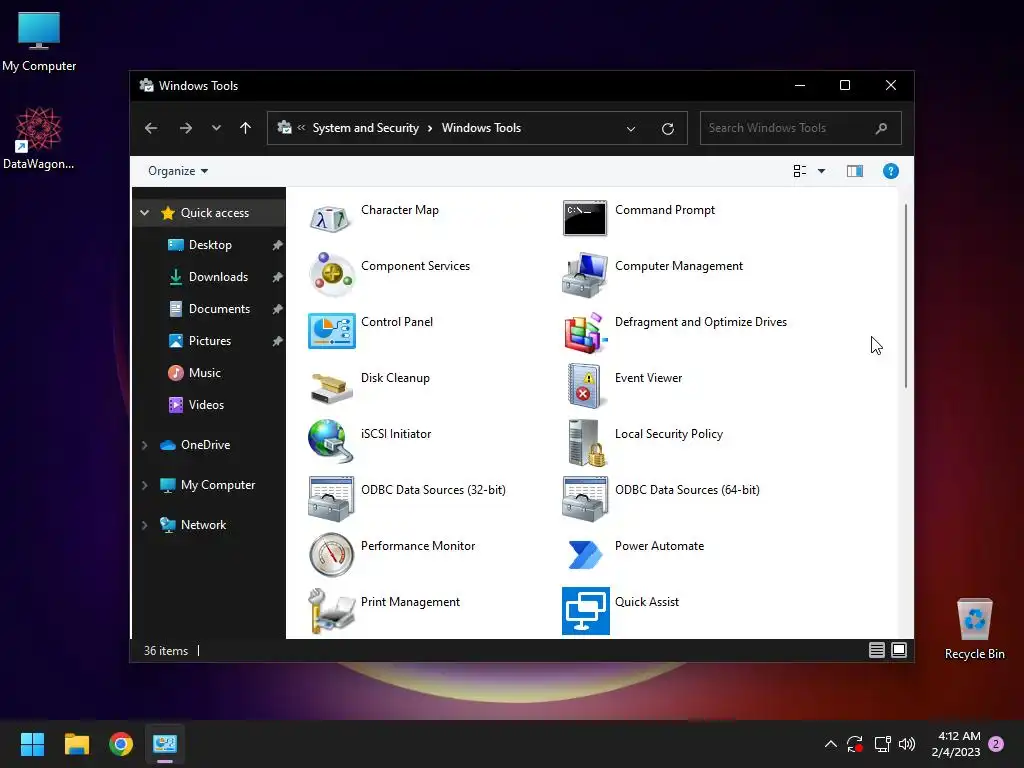The width and height of the screenshot is (1024, 768).
Task: Click the search magnifier icon
Action: coord(881,128)
